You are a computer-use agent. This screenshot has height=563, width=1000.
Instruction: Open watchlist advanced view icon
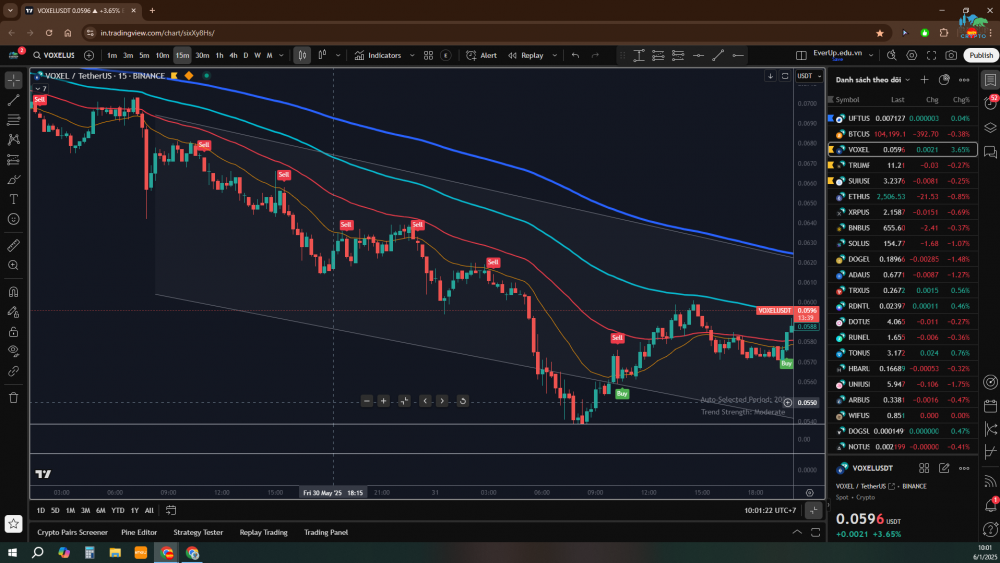(x=945, y=80)
